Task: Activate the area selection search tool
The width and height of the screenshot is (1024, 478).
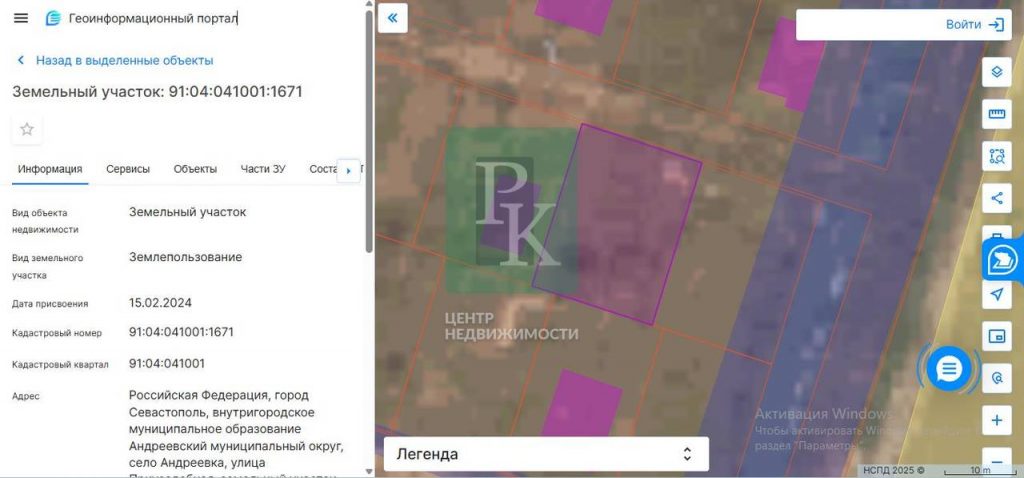Action: (x=996, y=156)
